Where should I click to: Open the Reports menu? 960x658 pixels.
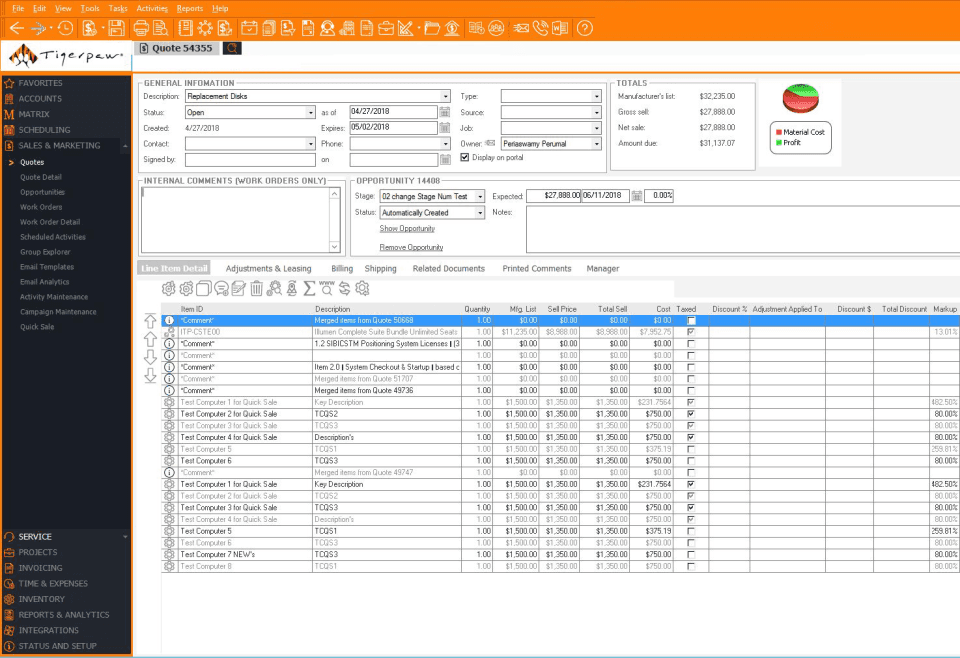pos(189,9)
